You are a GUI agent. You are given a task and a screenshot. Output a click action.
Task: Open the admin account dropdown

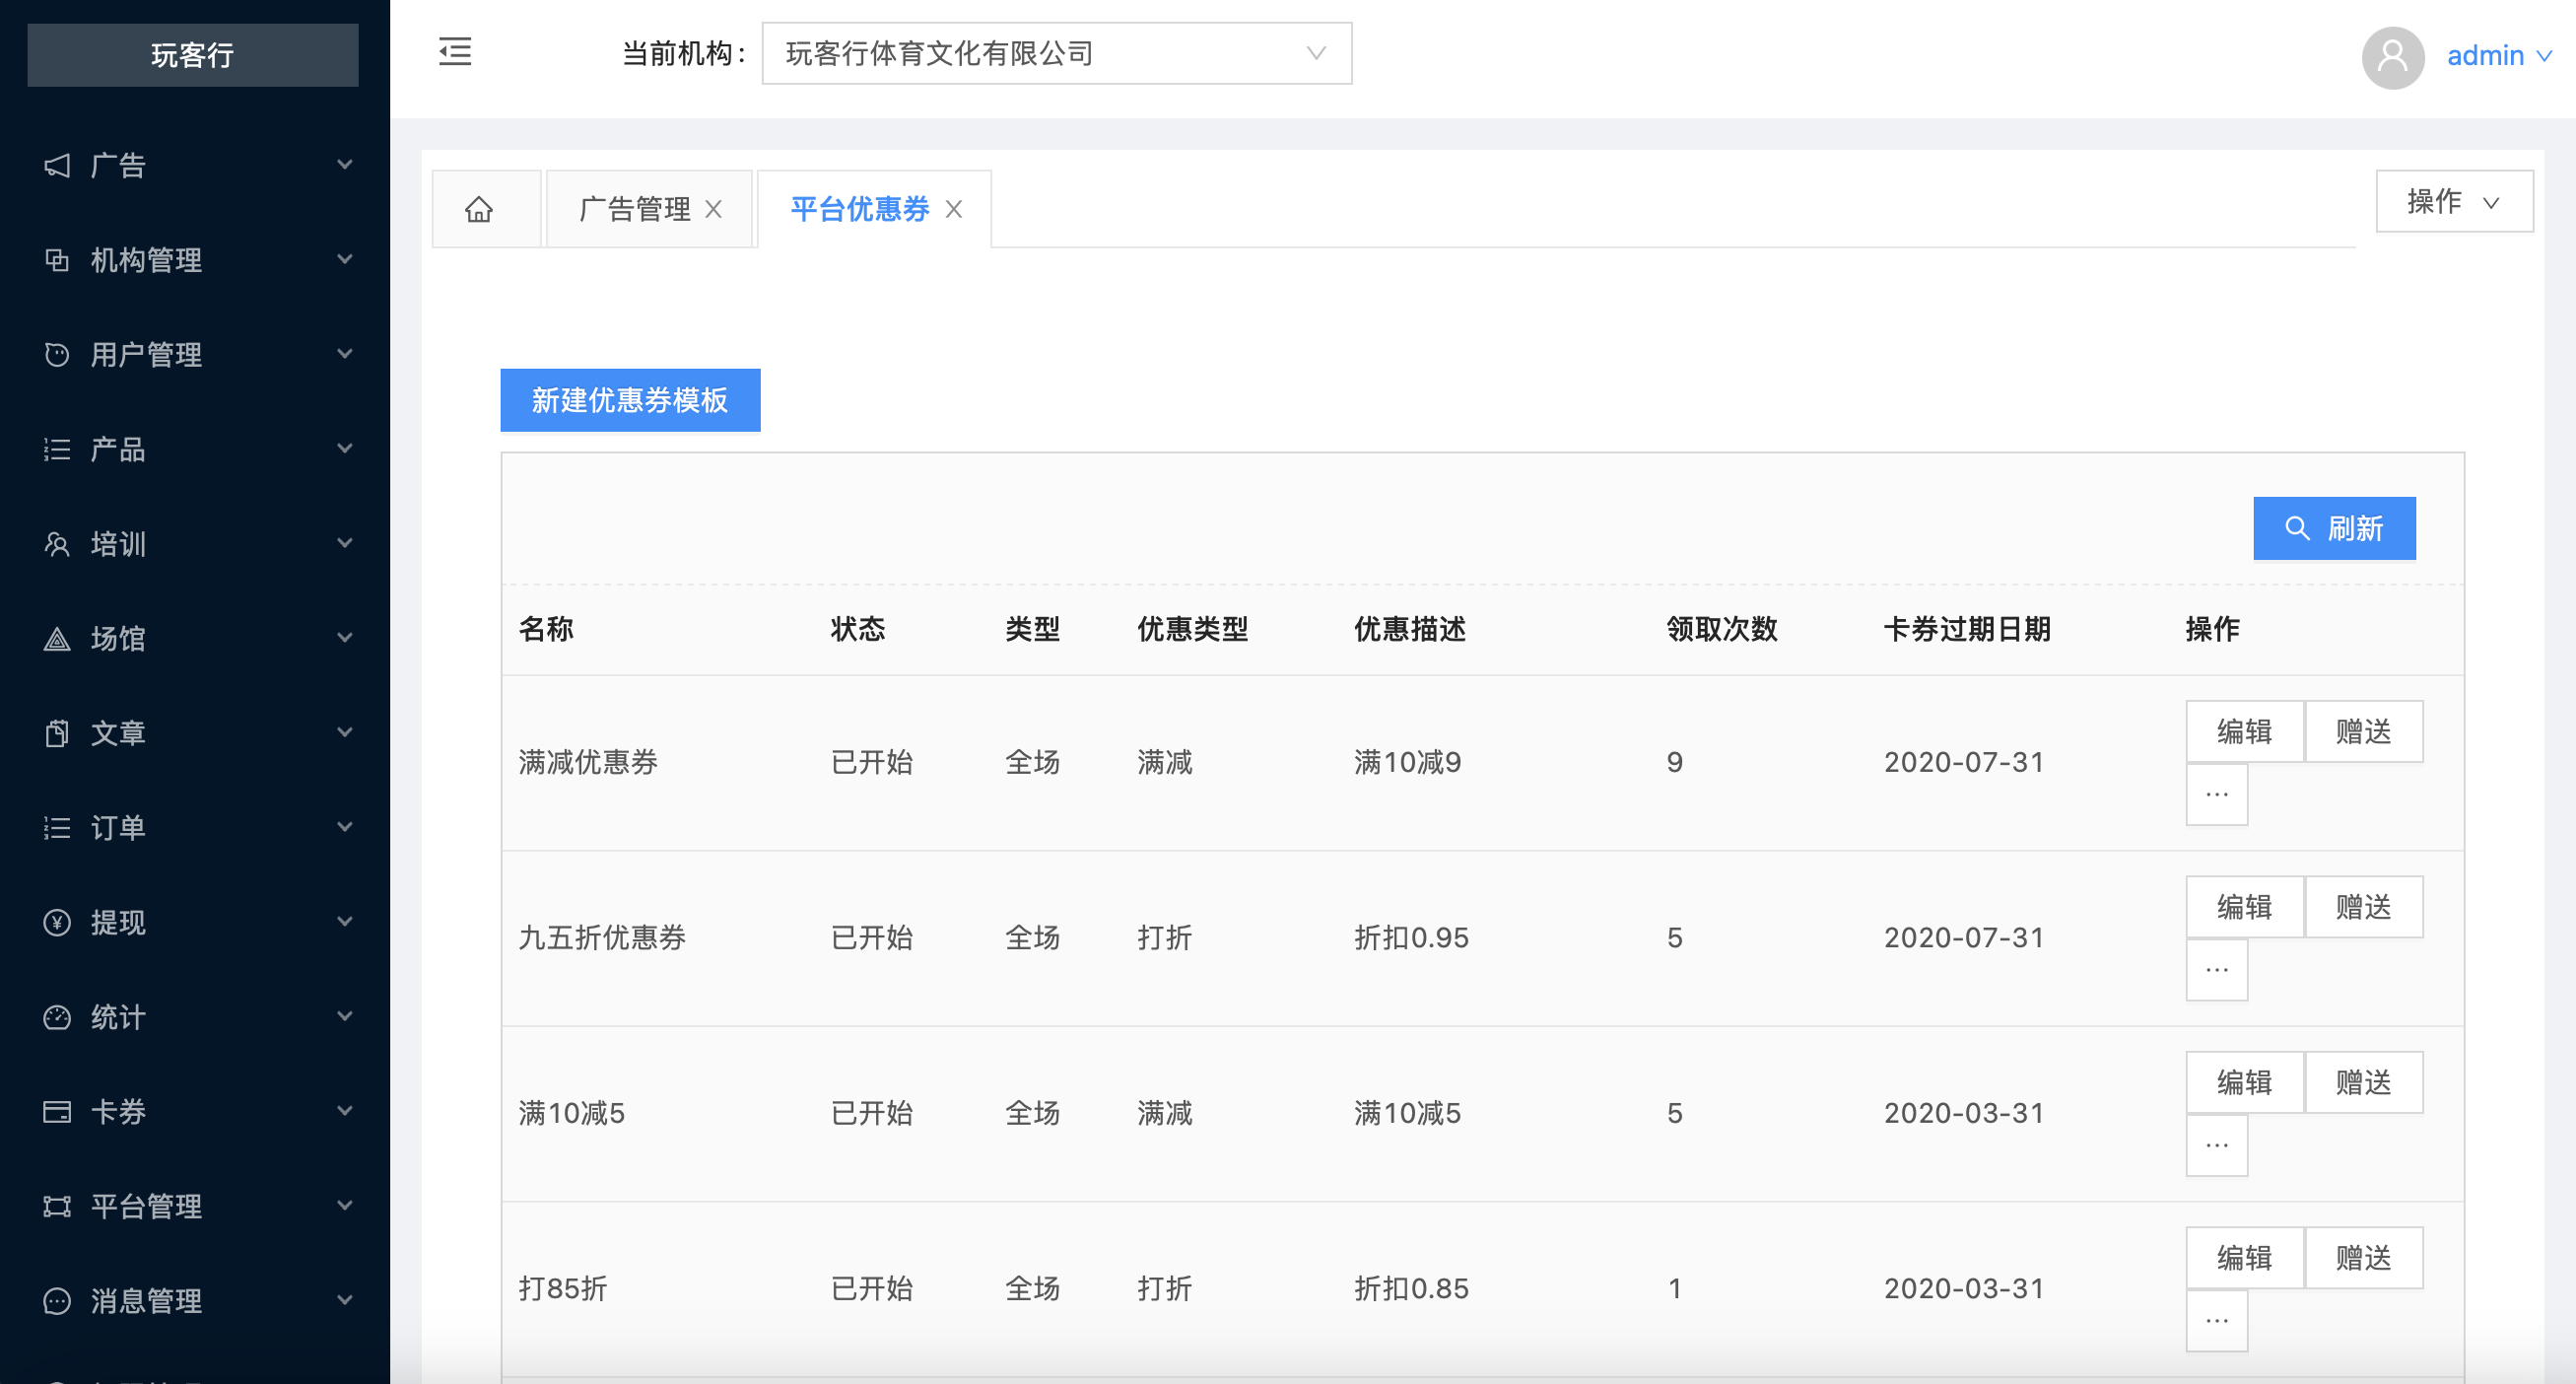(2498, 56)
